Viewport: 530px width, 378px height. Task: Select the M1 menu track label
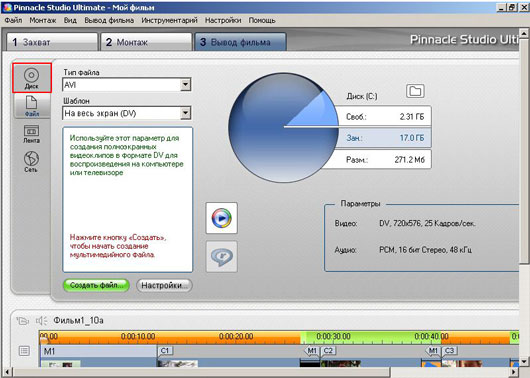pos(49,351)
